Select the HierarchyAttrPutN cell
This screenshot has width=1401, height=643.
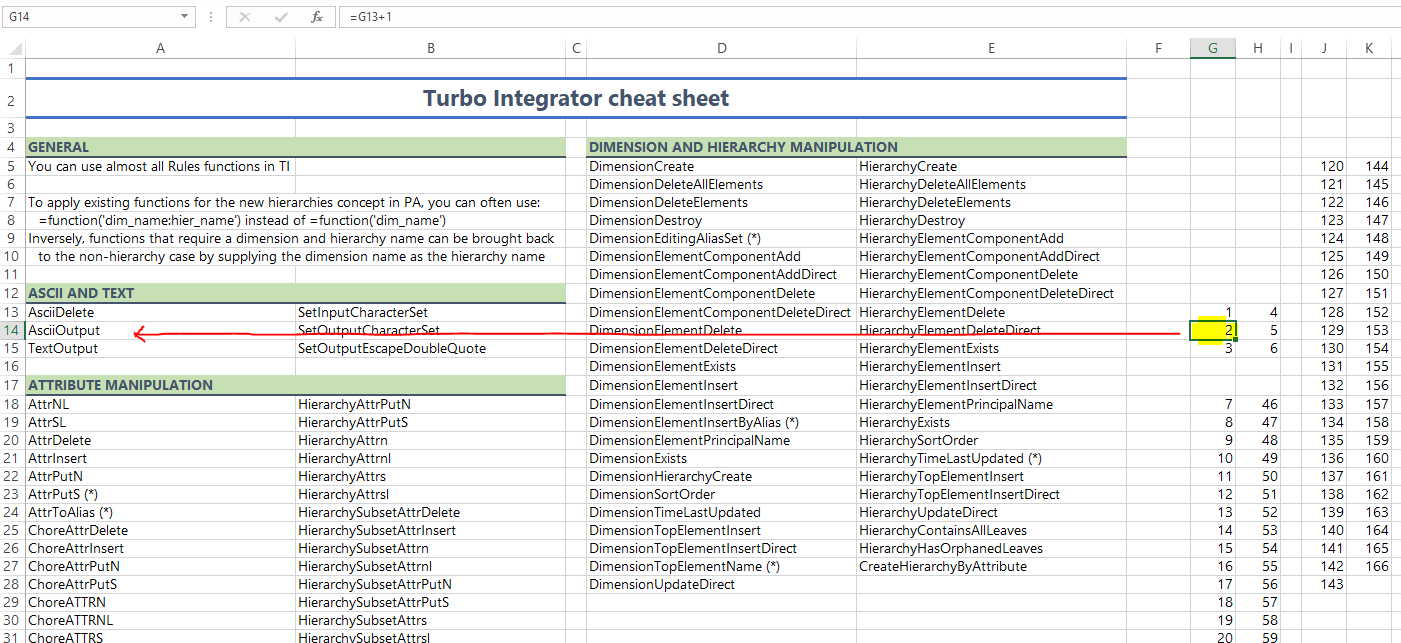point(431,404)
